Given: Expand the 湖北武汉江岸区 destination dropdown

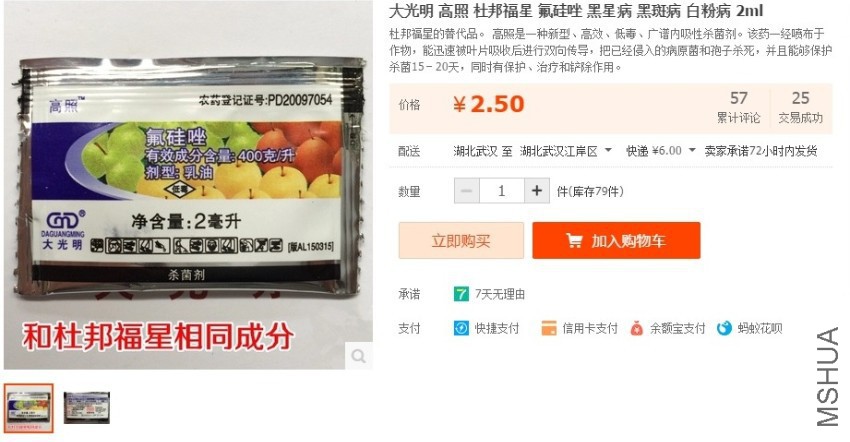Looking at the screenshot, I should pos(608,150).
